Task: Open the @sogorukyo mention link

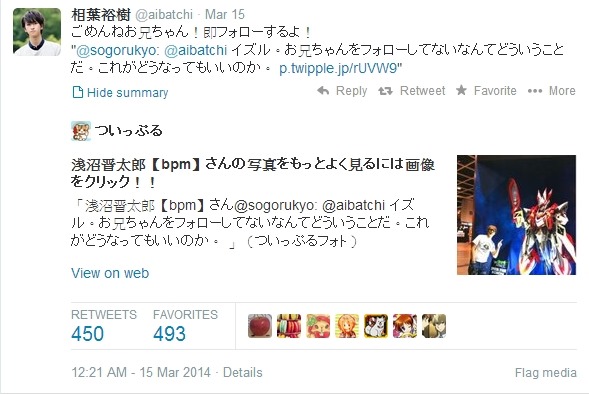Action: coord(116,50)
